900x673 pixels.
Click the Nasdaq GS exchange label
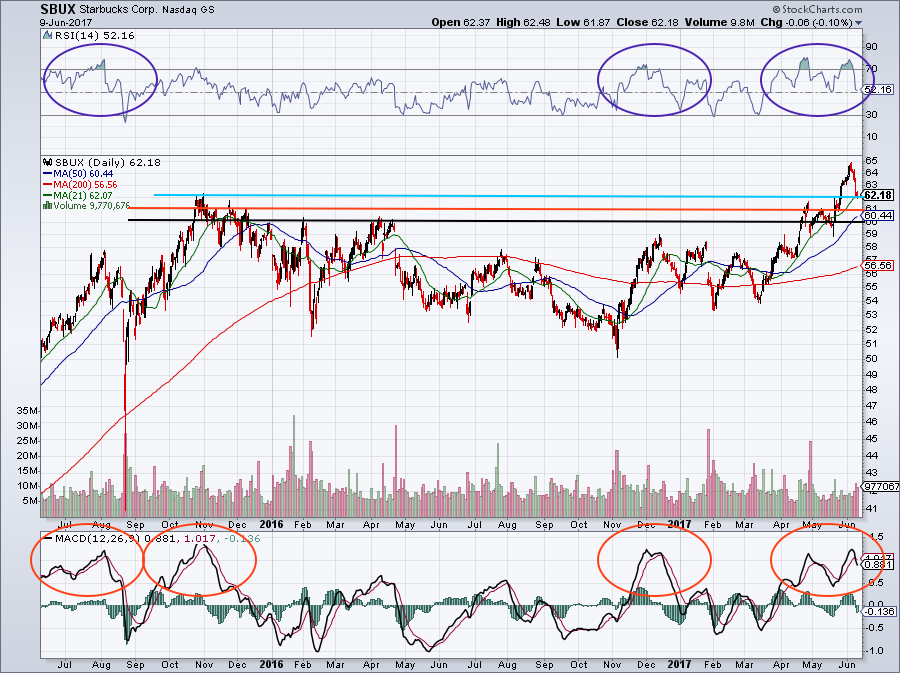click(188, 10)
